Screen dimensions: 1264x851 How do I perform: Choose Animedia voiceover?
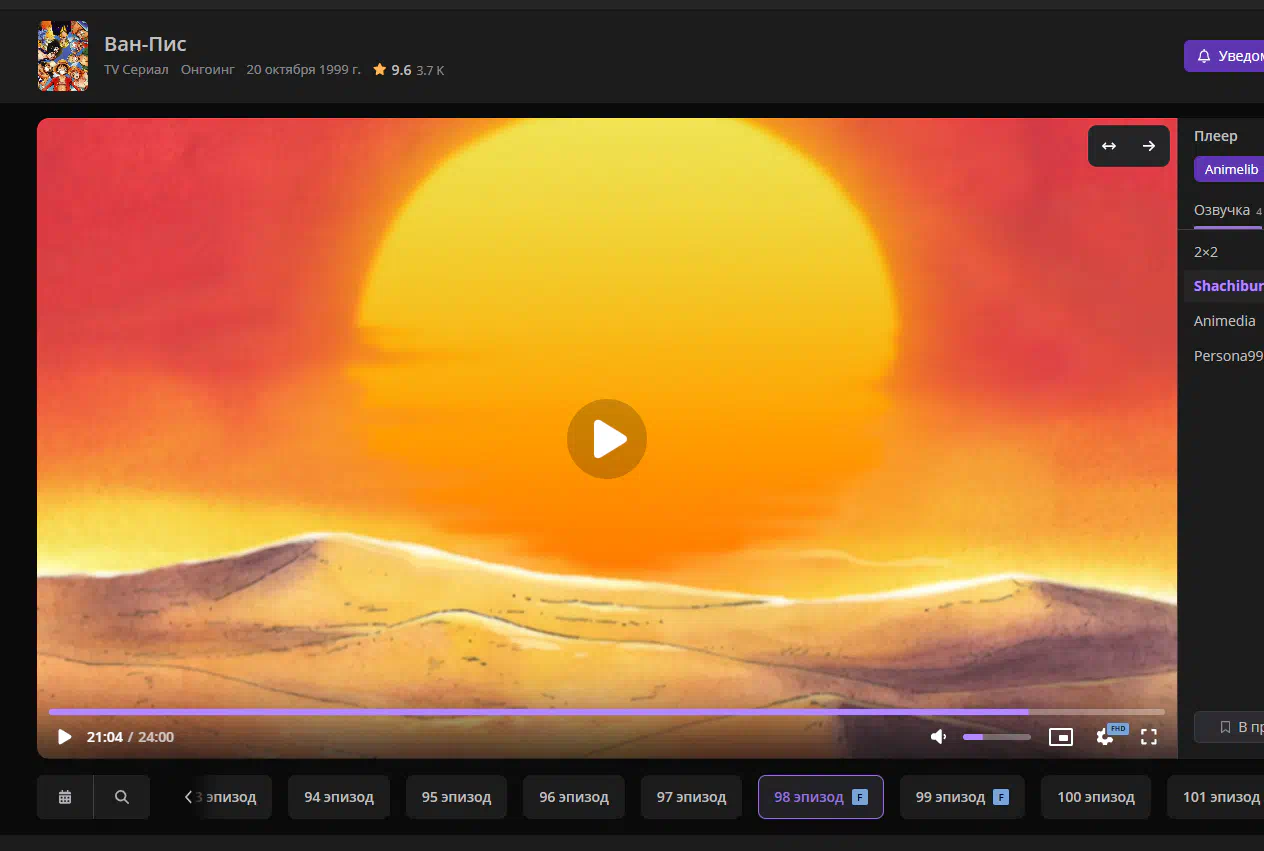[1224, 321]
